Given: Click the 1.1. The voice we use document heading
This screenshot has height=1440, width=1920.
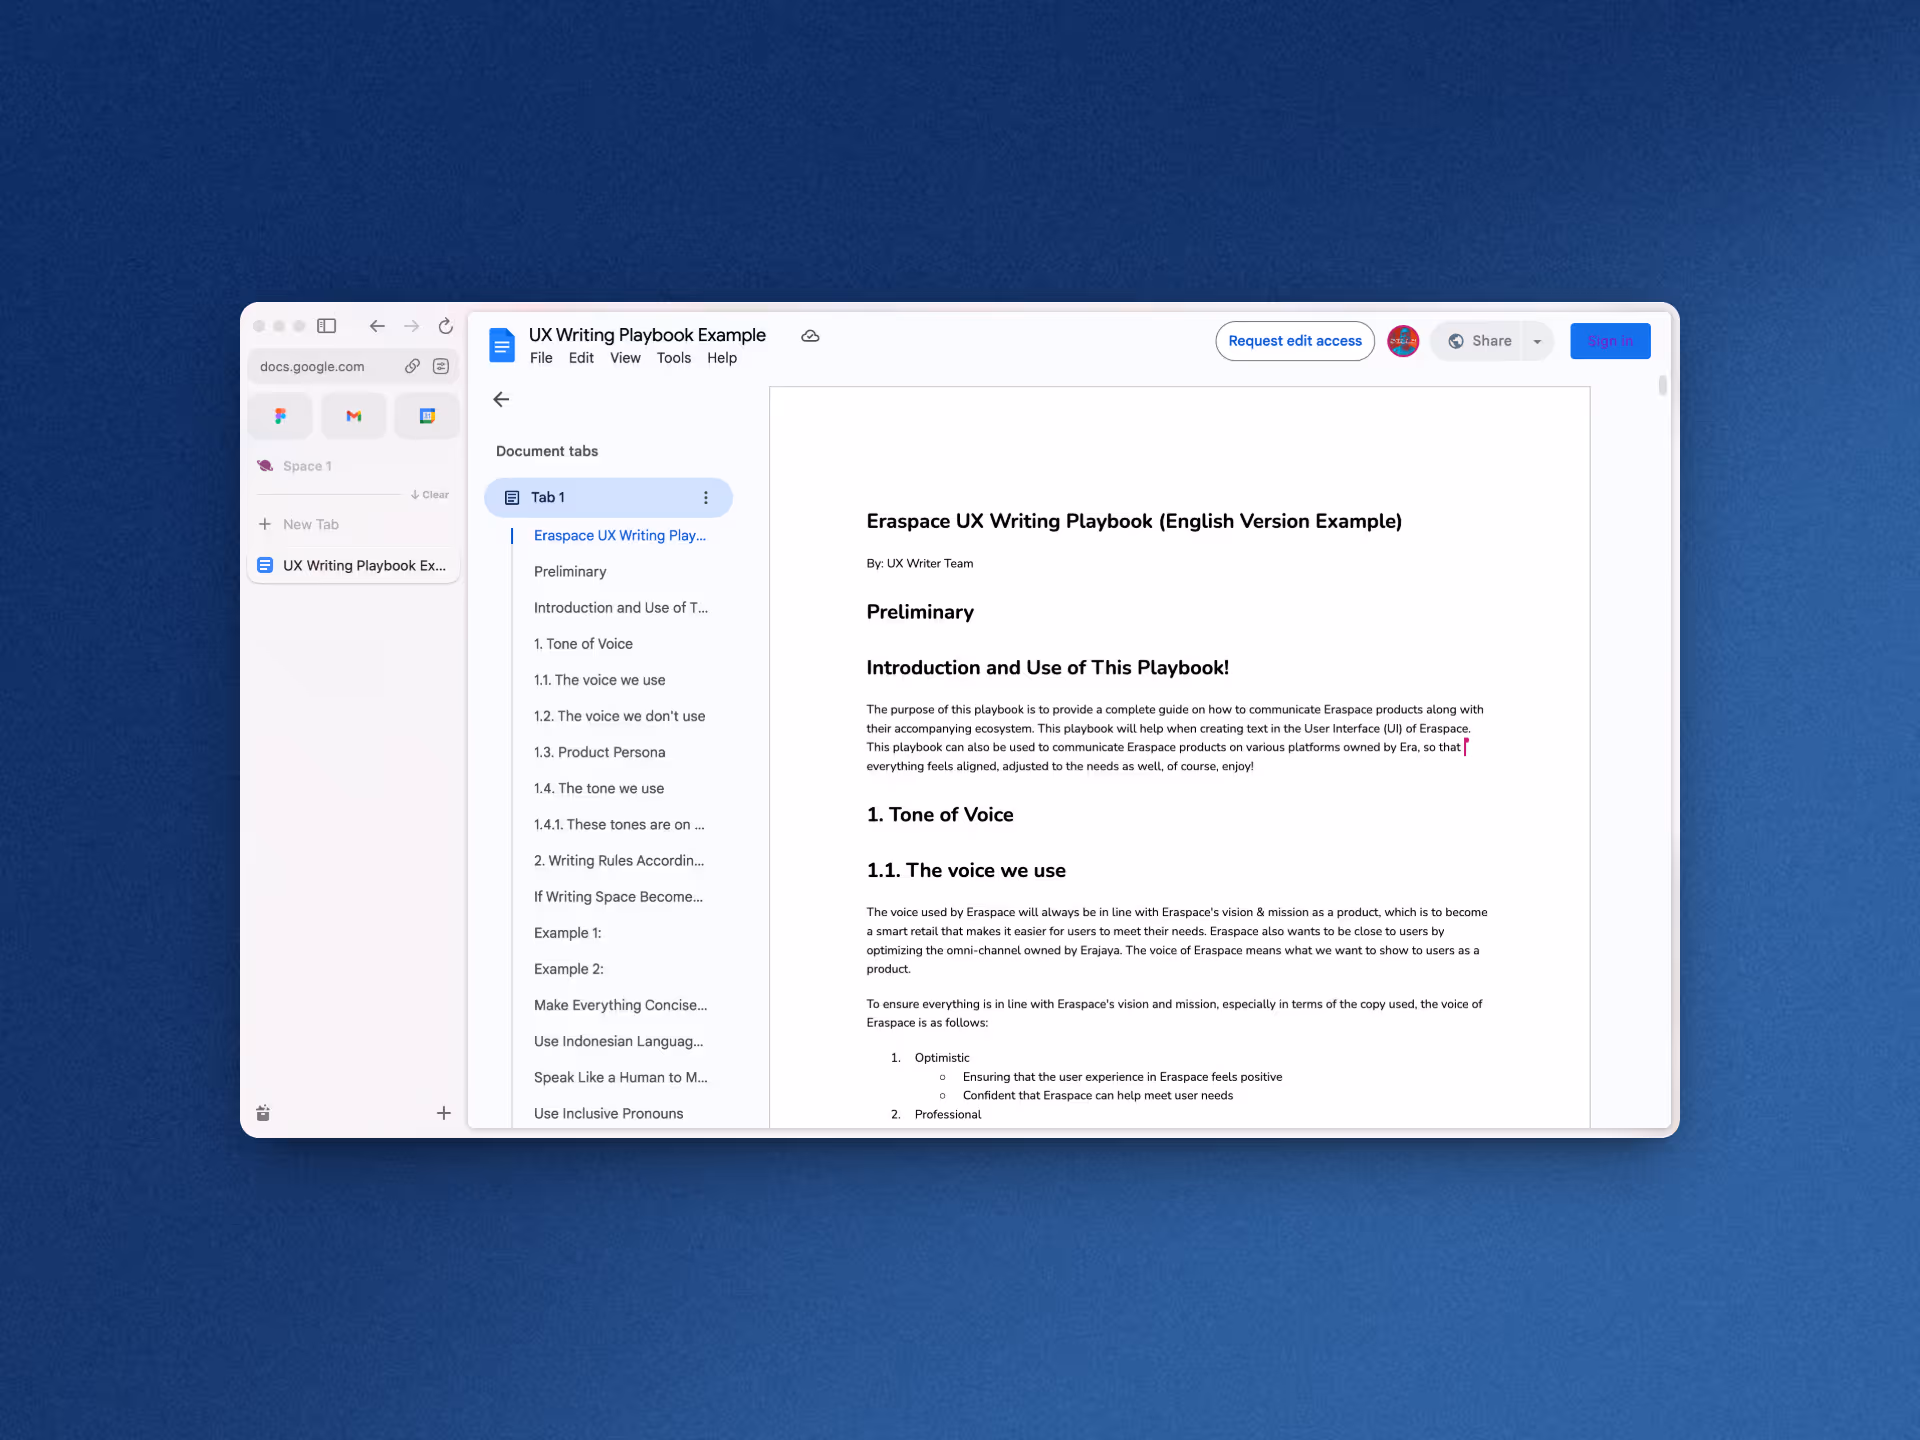Looking at the screenshot, I should coord(966,871).
